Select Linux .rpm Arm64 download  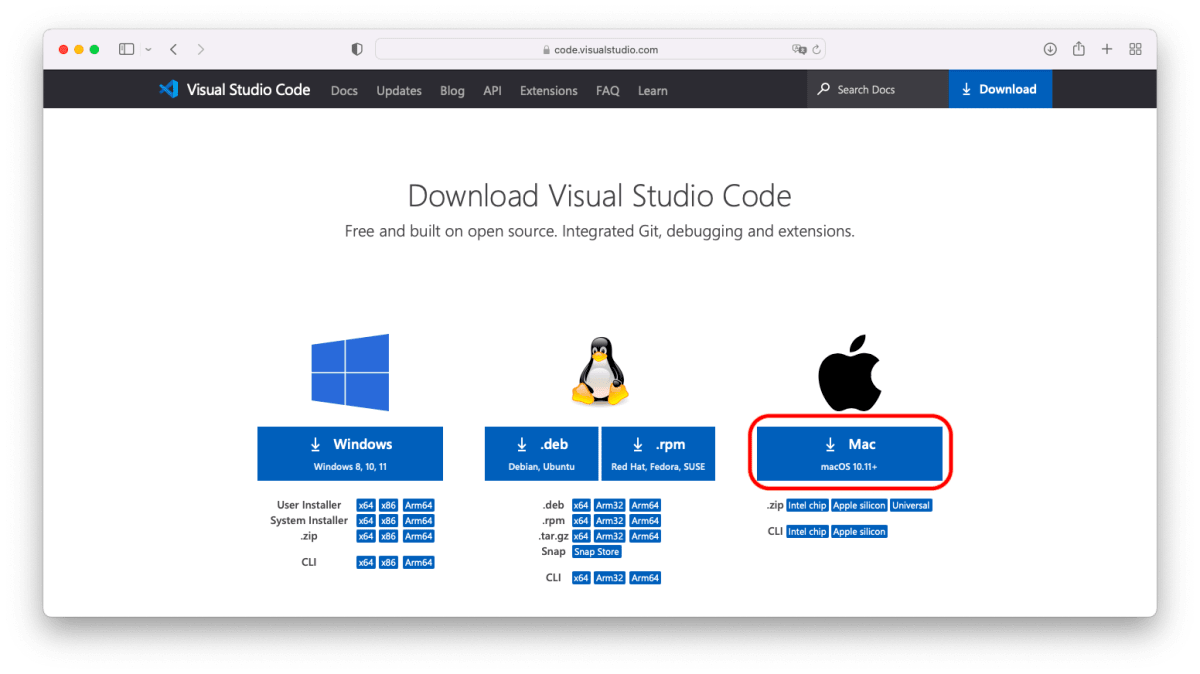(645, 520)
